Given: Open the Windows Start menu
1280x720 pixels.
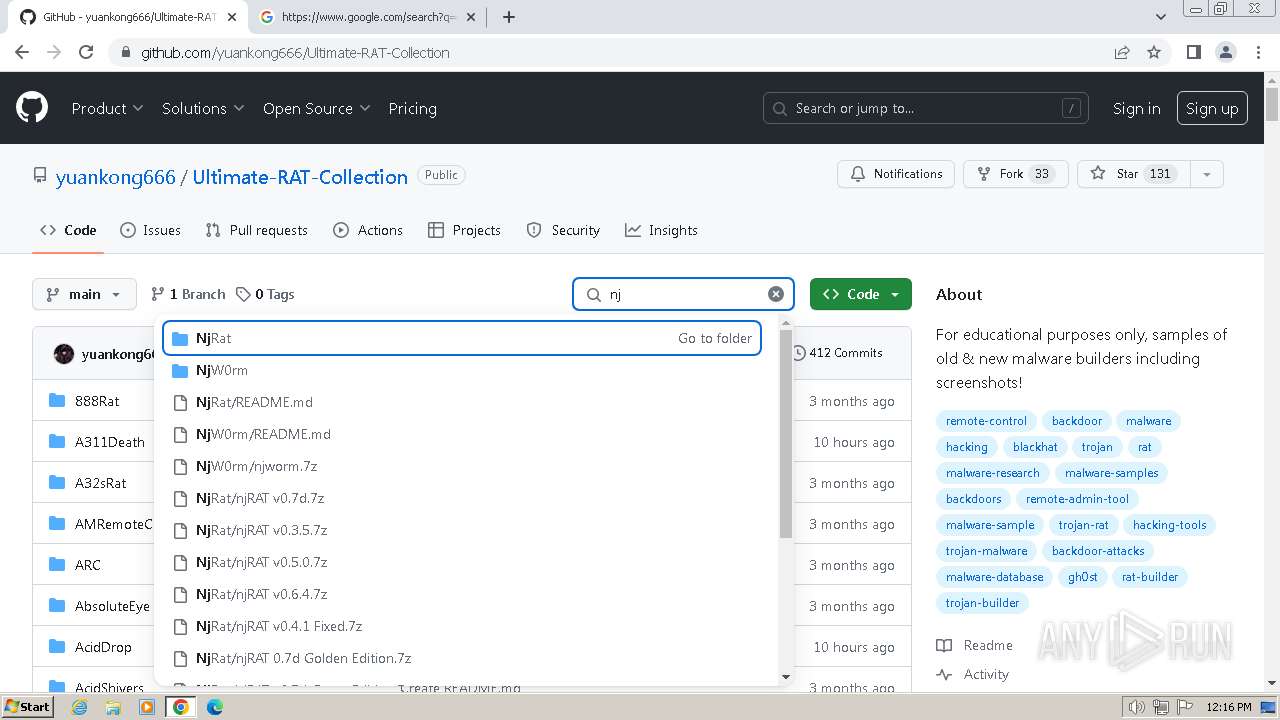Looking at the screenshot, I should pos(27,707).
